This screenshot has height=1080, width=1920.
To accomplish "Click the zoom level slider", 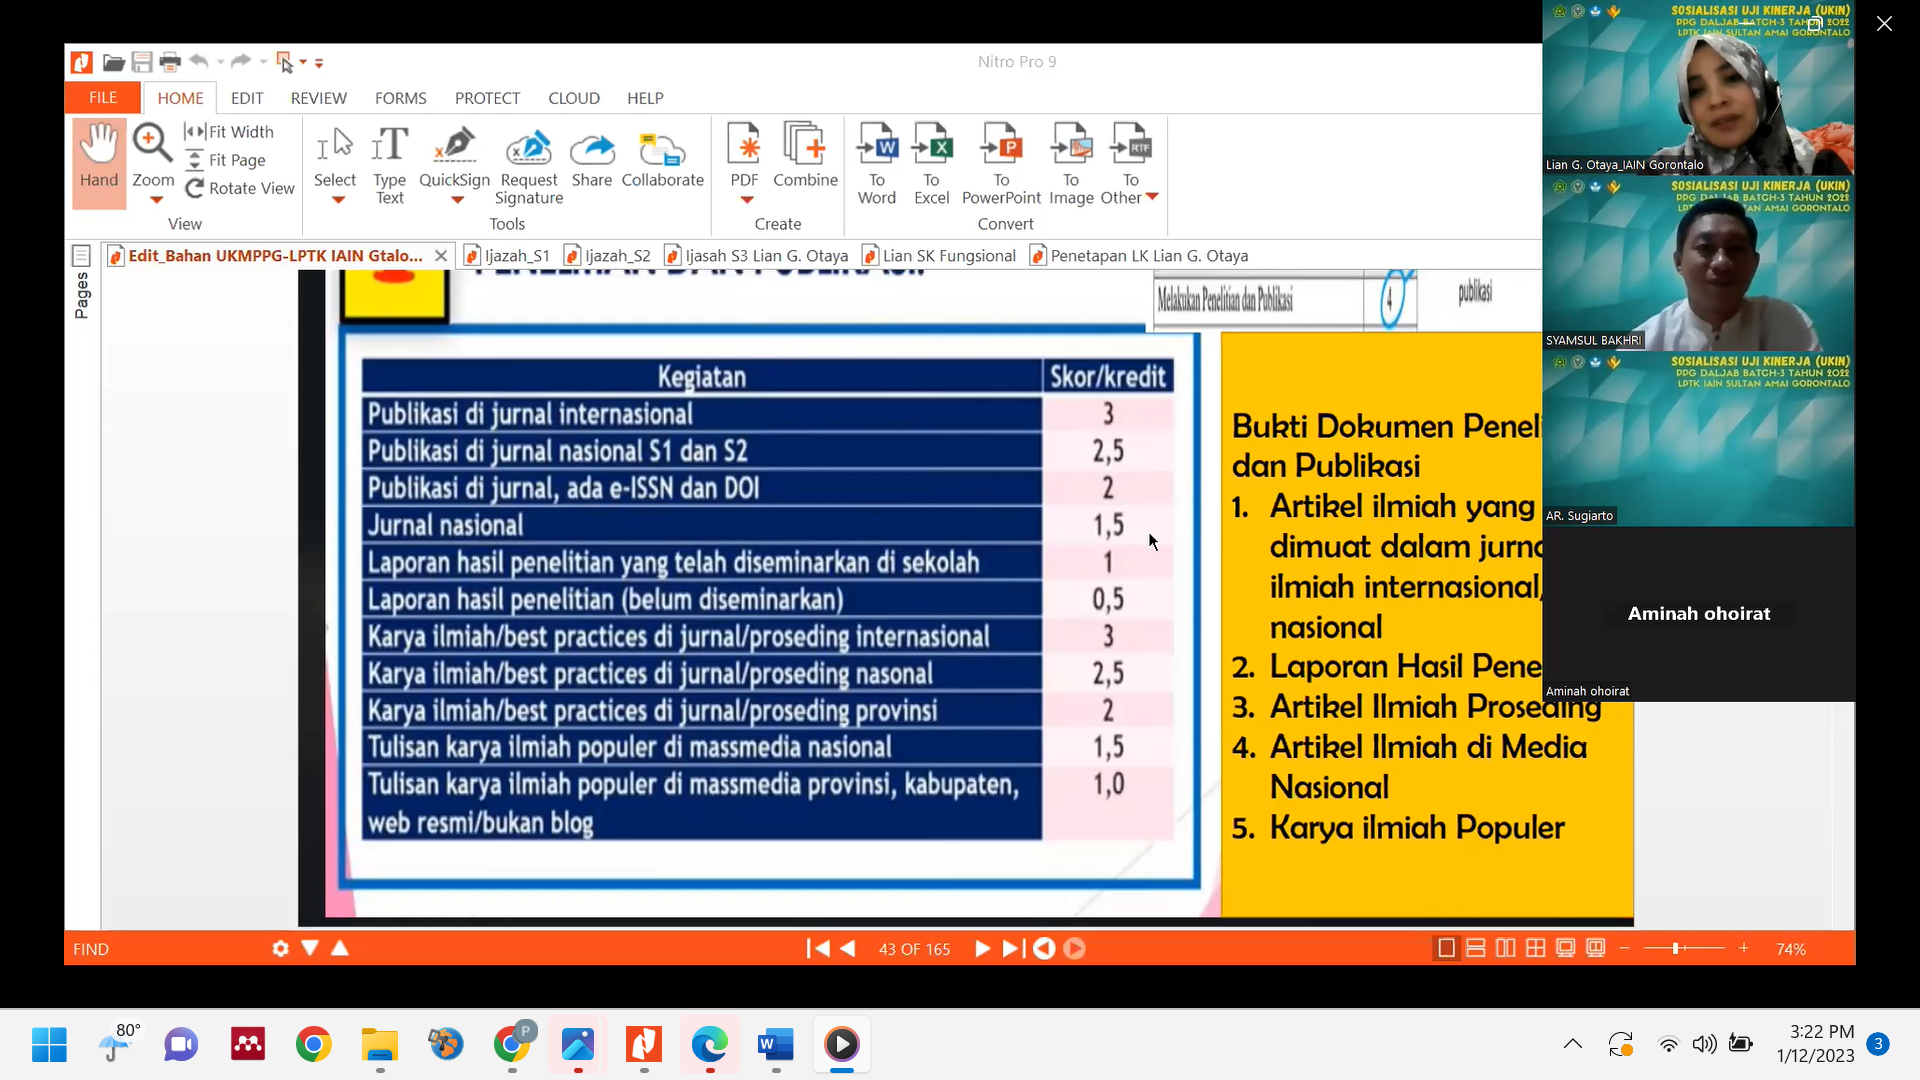I will coord(1676,948).
